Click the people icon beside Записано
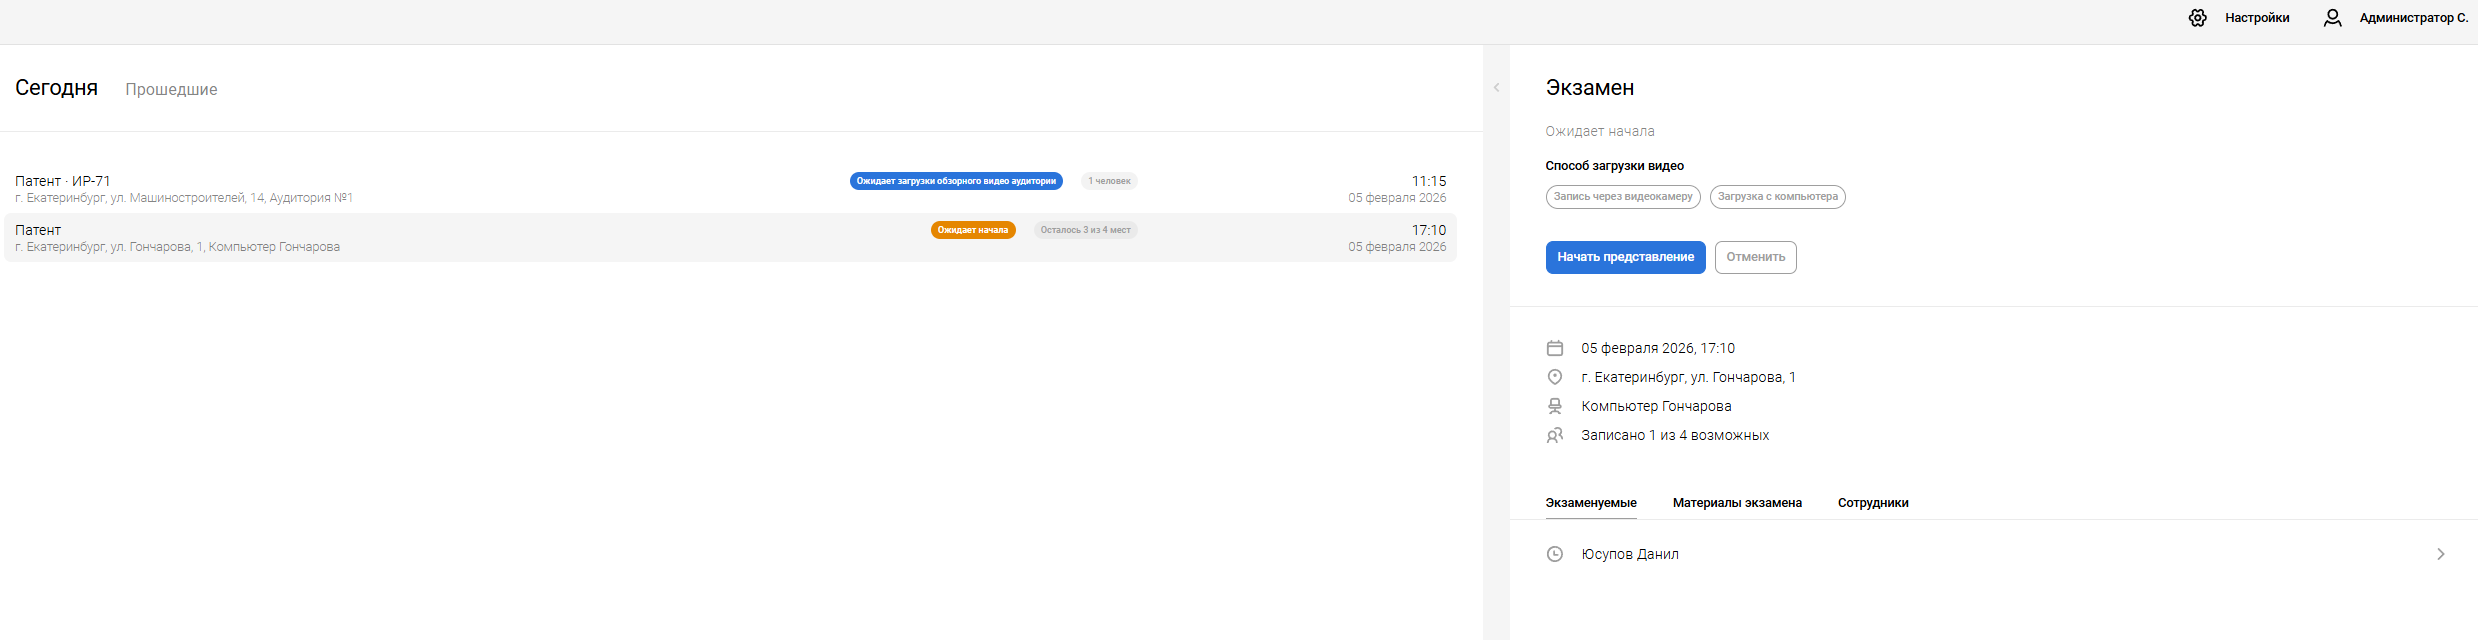This screenshot has width=2478, height=640. point(1555,435)
